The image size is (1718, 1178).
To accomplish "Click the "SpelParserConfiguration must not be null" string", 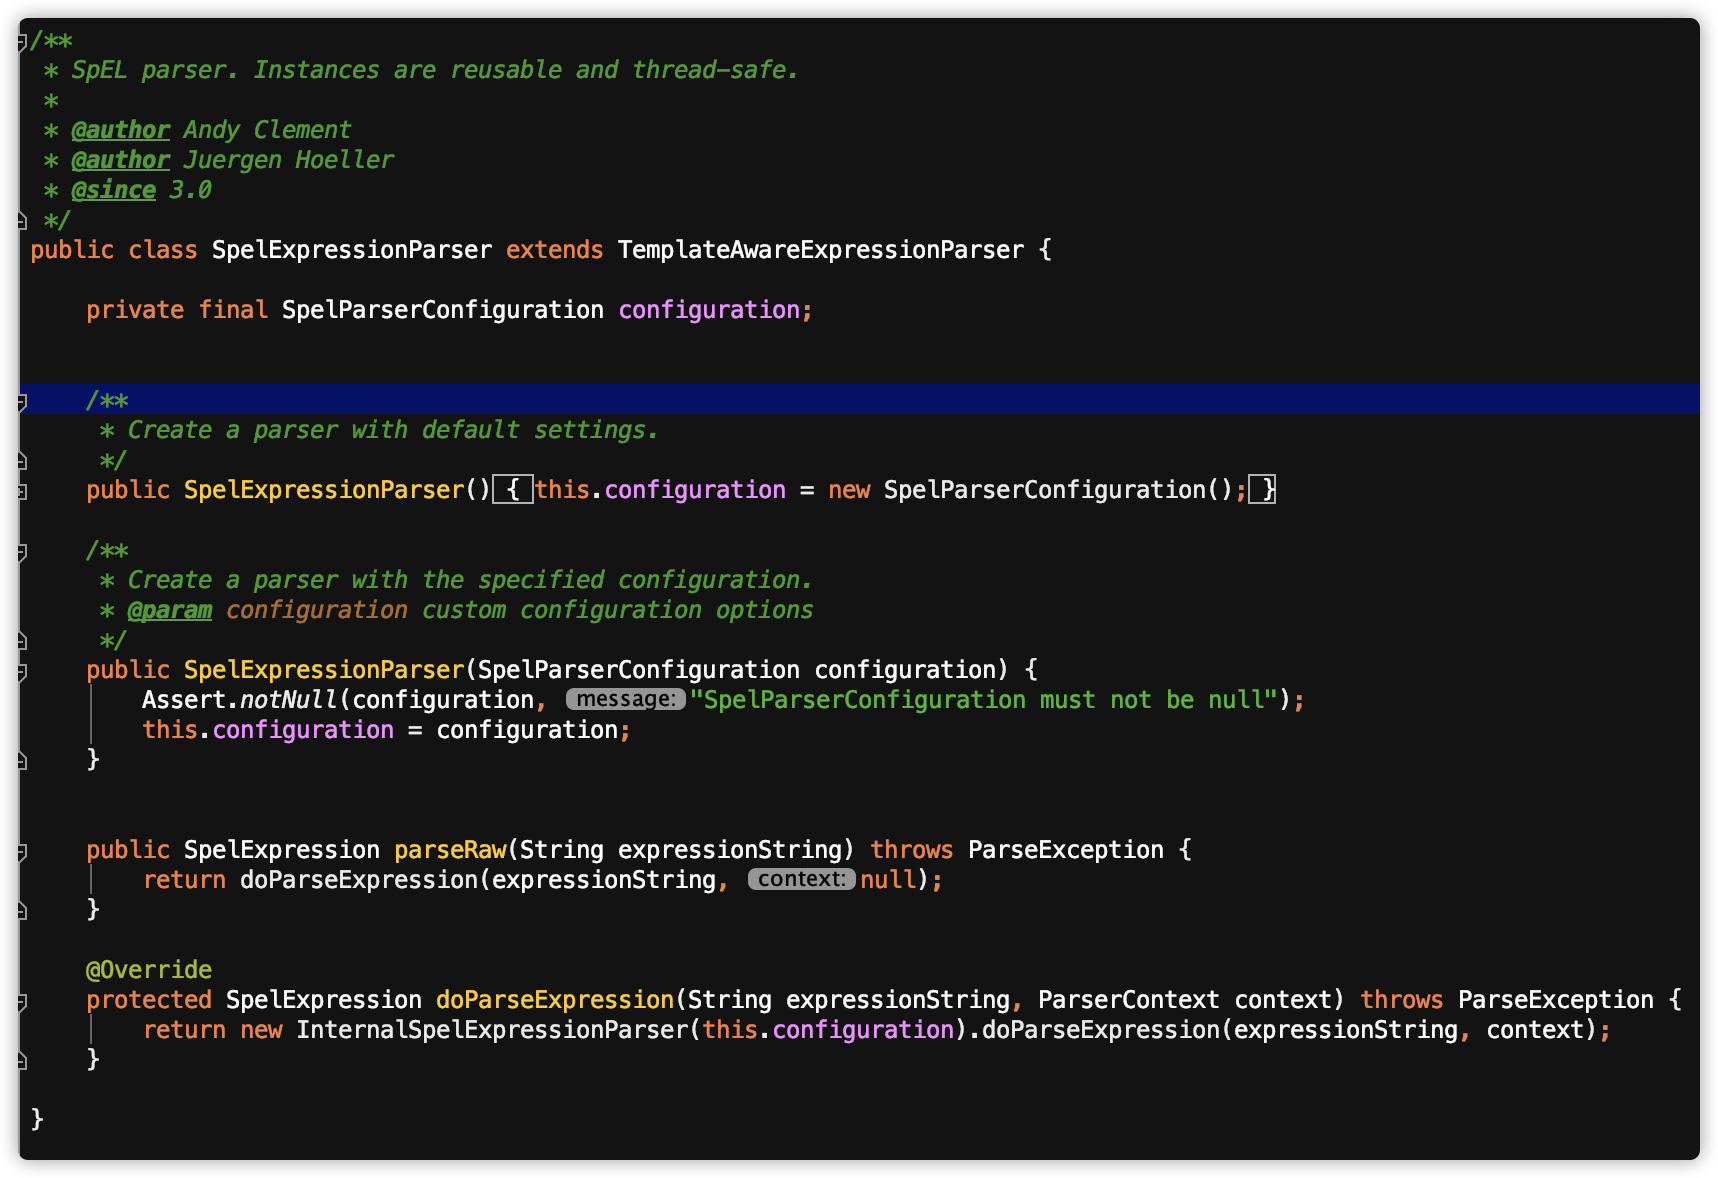I will tap(984, 700).
